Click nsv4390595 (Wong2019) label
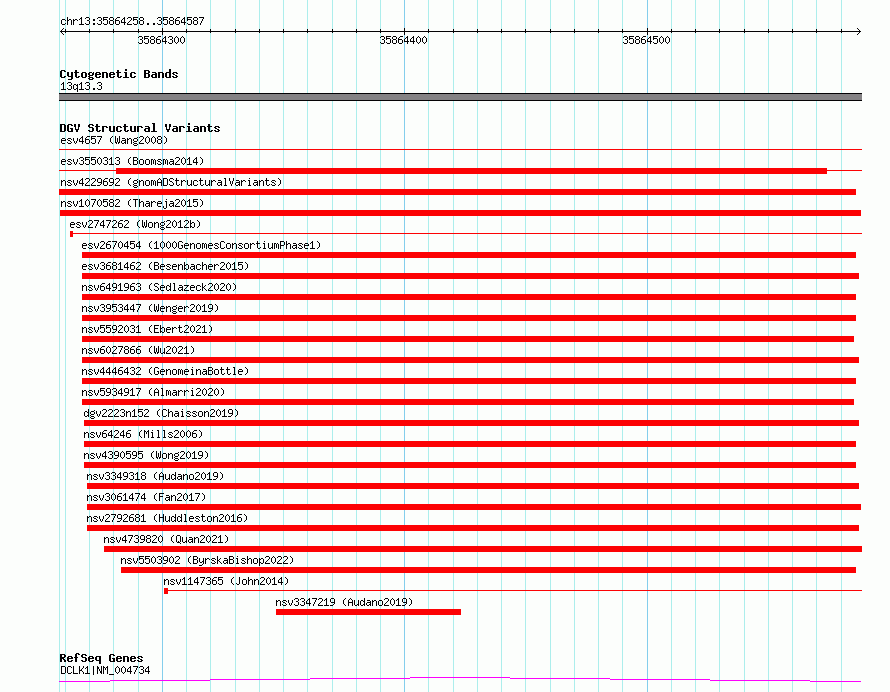 pyautogui.click(x=146, y=455)
